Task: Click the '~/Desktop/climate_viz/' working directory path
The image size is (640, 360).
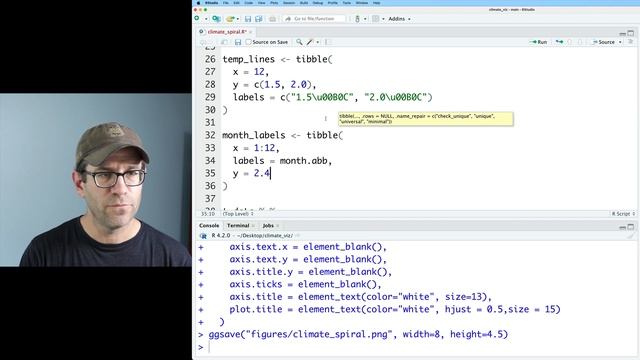Action: click(264, 236)
